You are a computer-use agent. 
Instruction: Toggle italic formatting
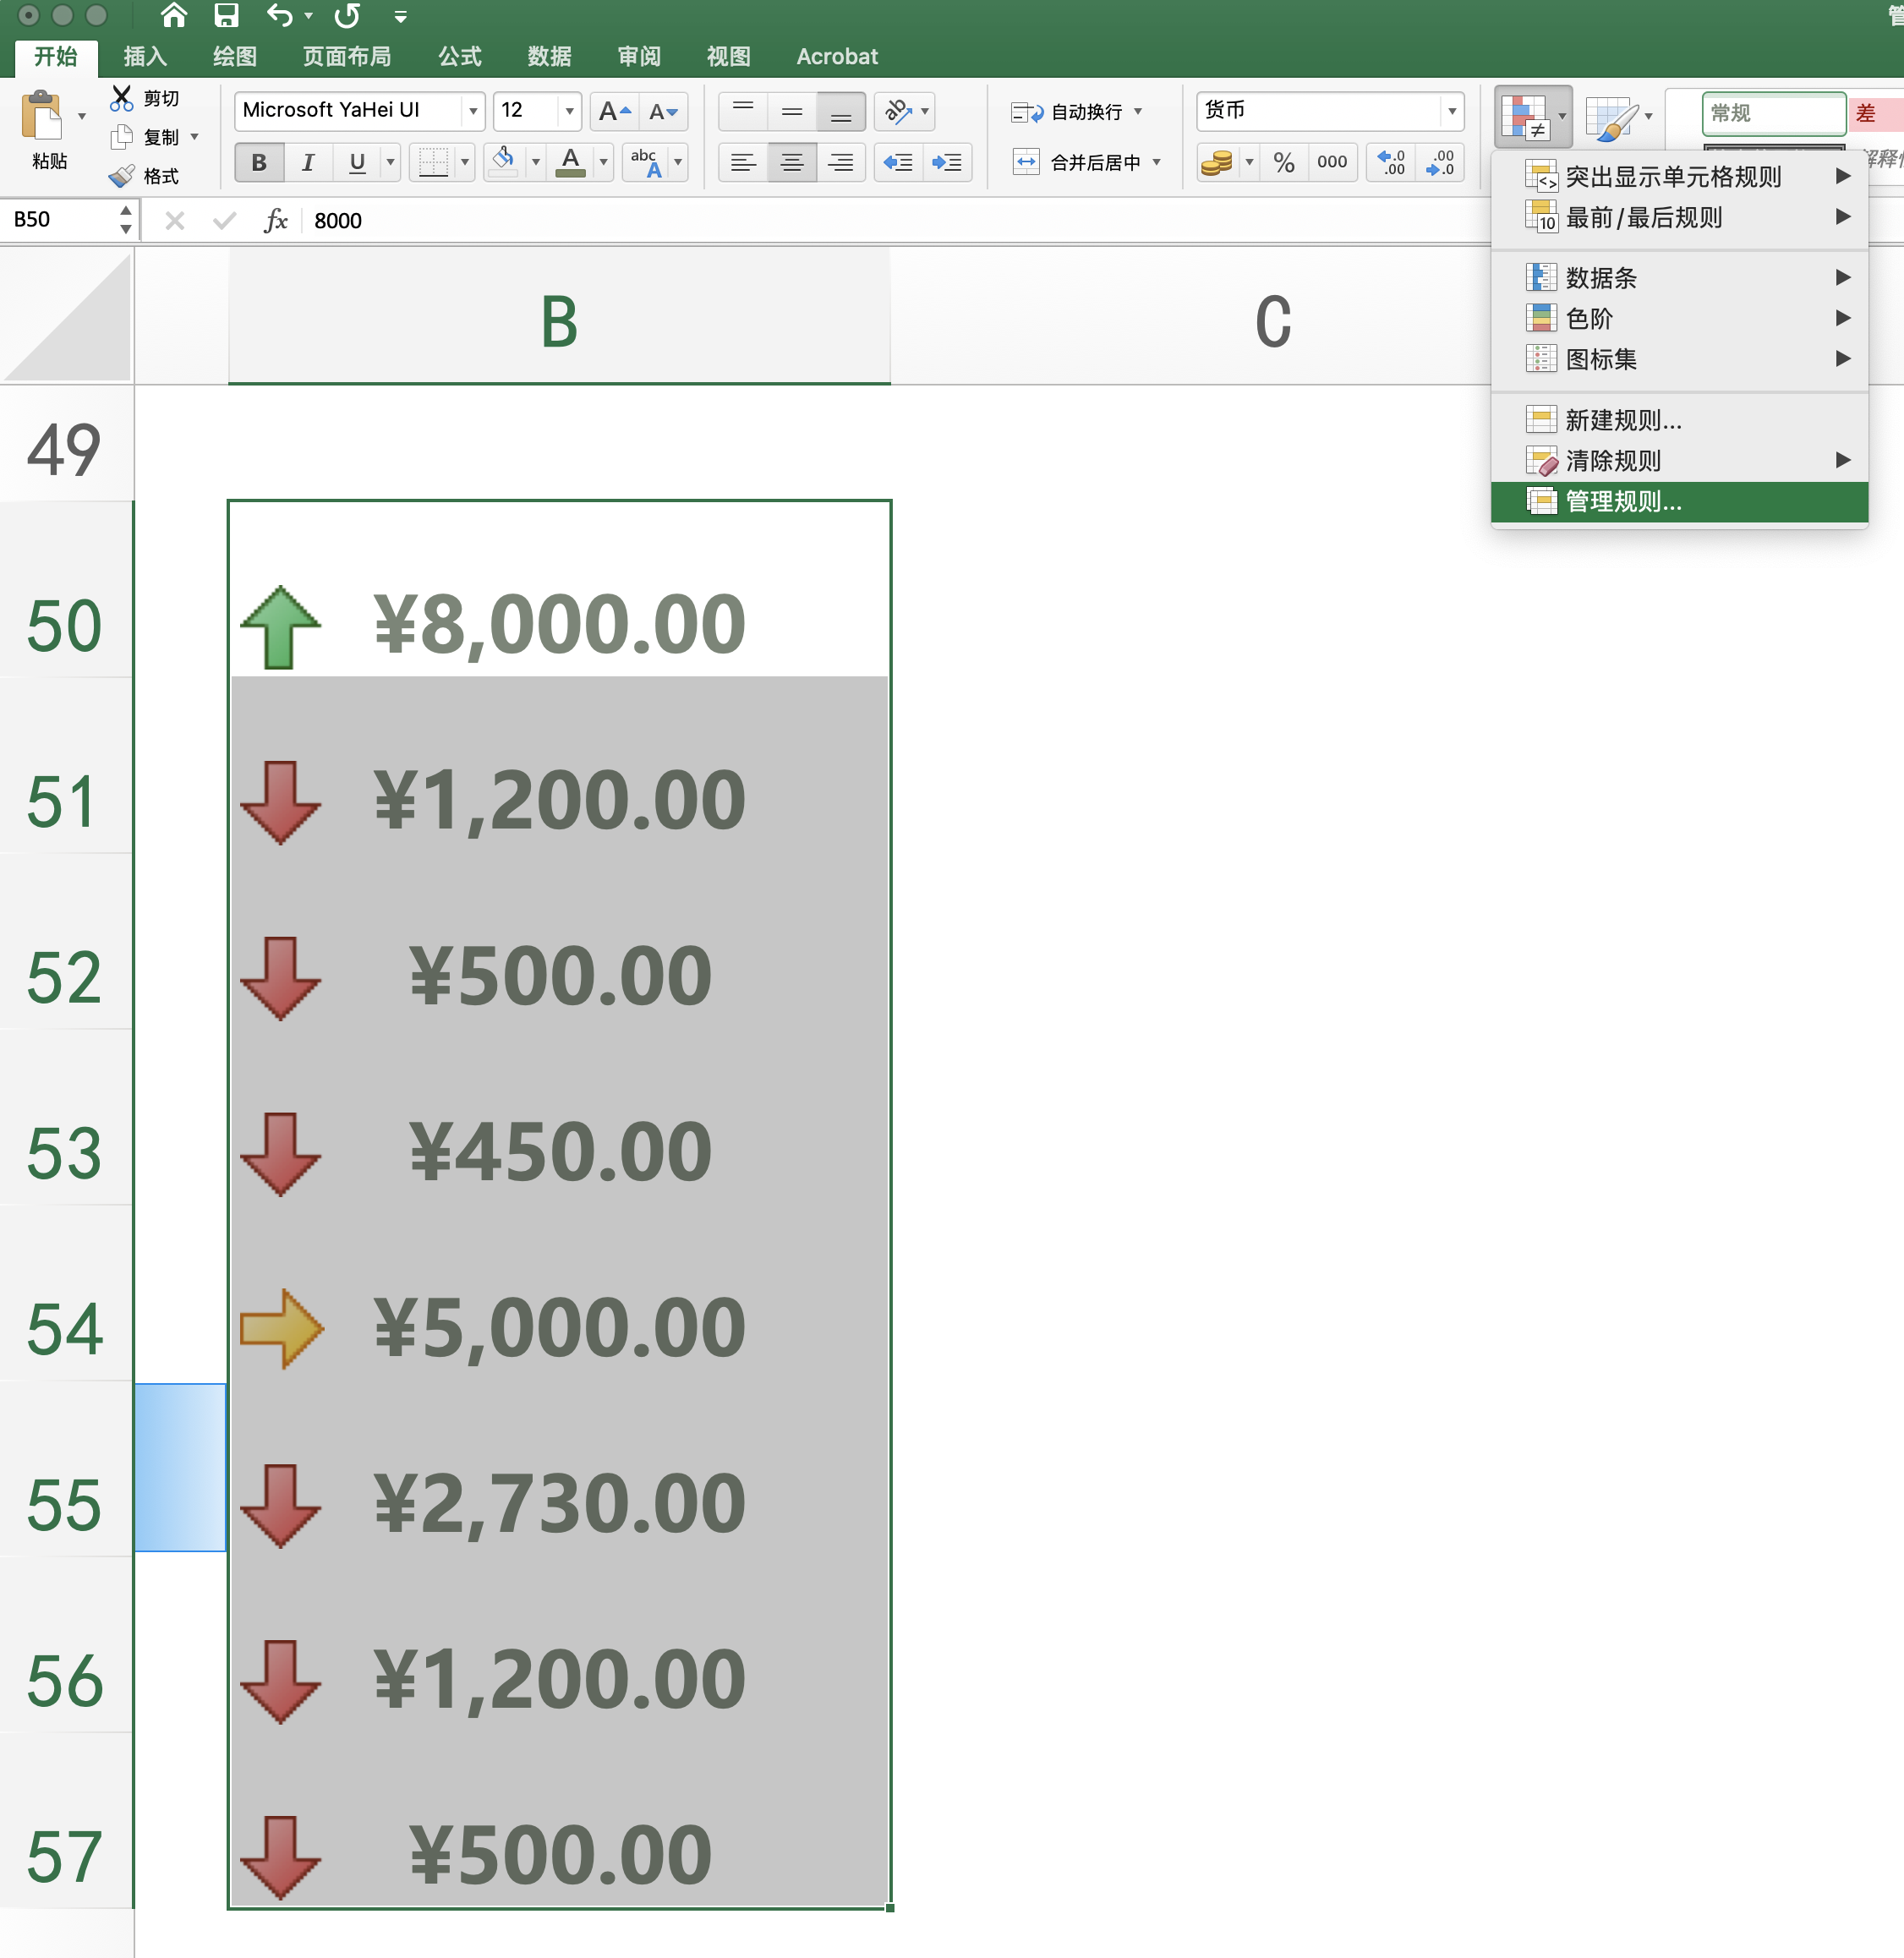click(x=308, y=162)
